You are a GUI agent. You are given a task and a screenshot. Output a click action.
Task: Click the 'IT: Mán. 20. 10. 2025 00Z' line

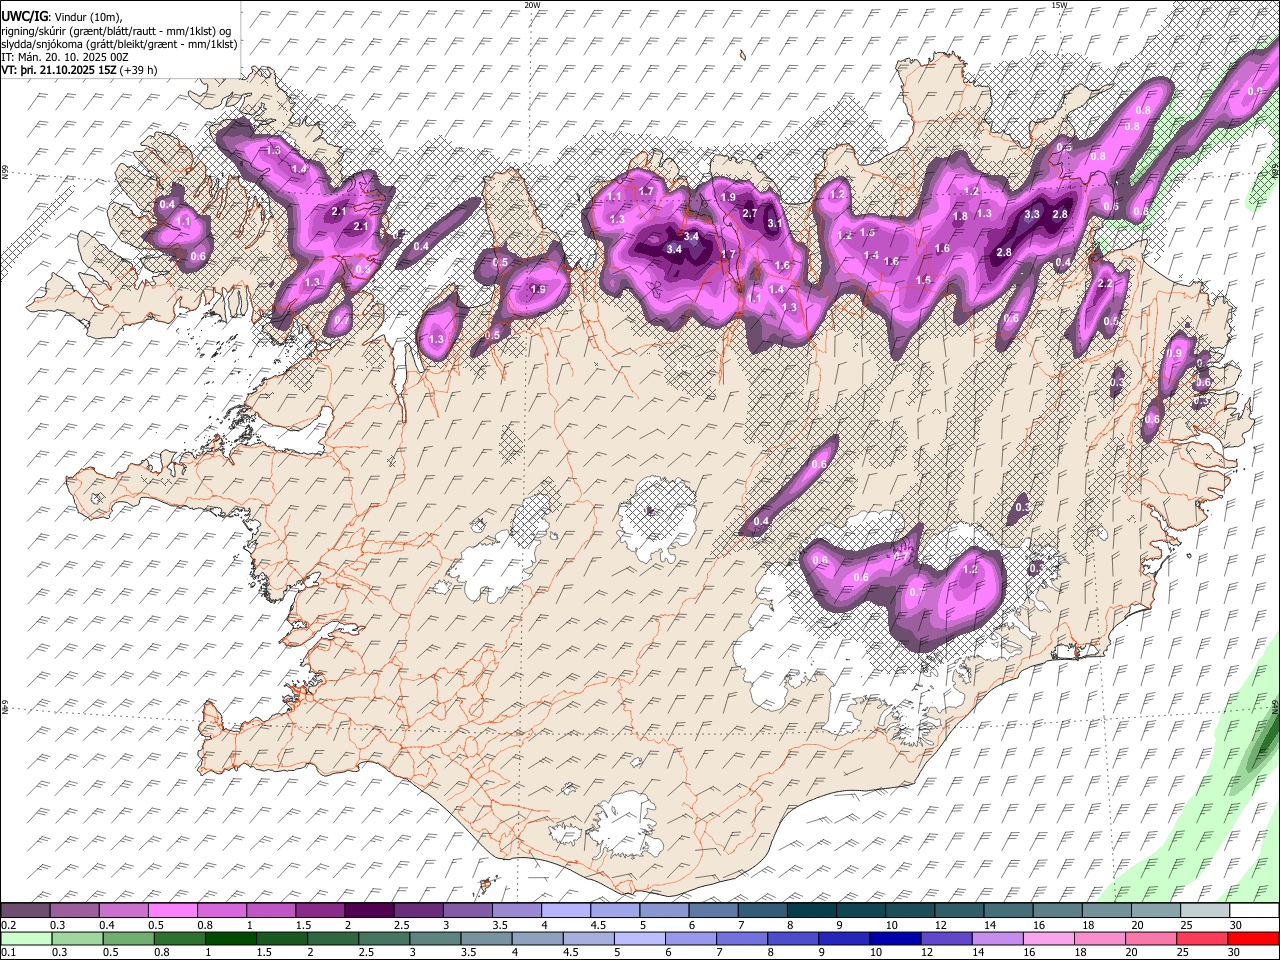(x=65, y=57)
